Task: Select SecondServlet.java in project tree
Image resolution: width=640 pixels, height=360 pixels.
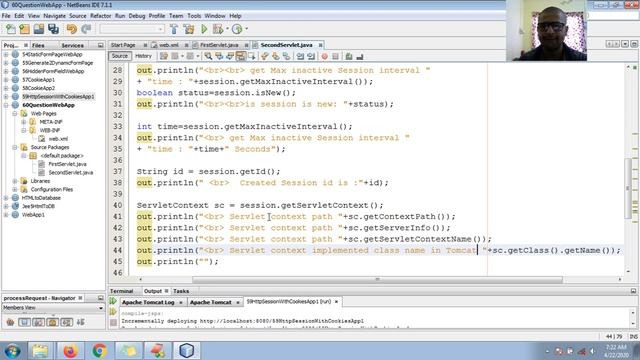Action: tap(71, 173)
